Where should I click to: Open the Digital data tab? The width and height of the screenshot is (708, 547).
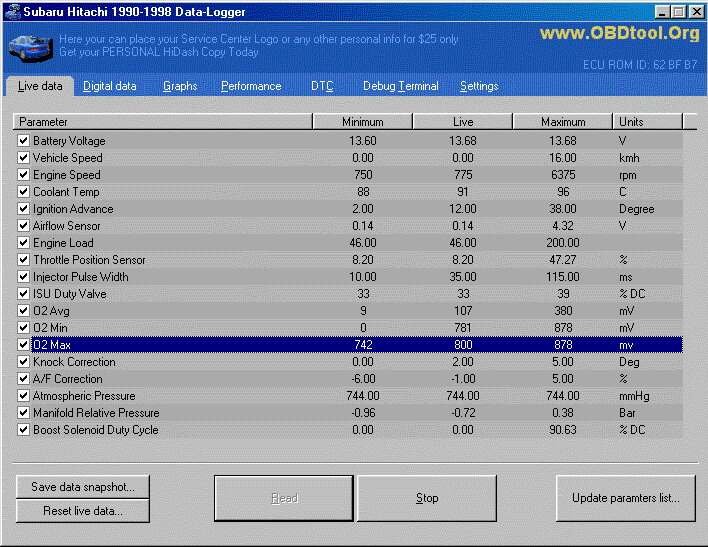pos(110,86)
